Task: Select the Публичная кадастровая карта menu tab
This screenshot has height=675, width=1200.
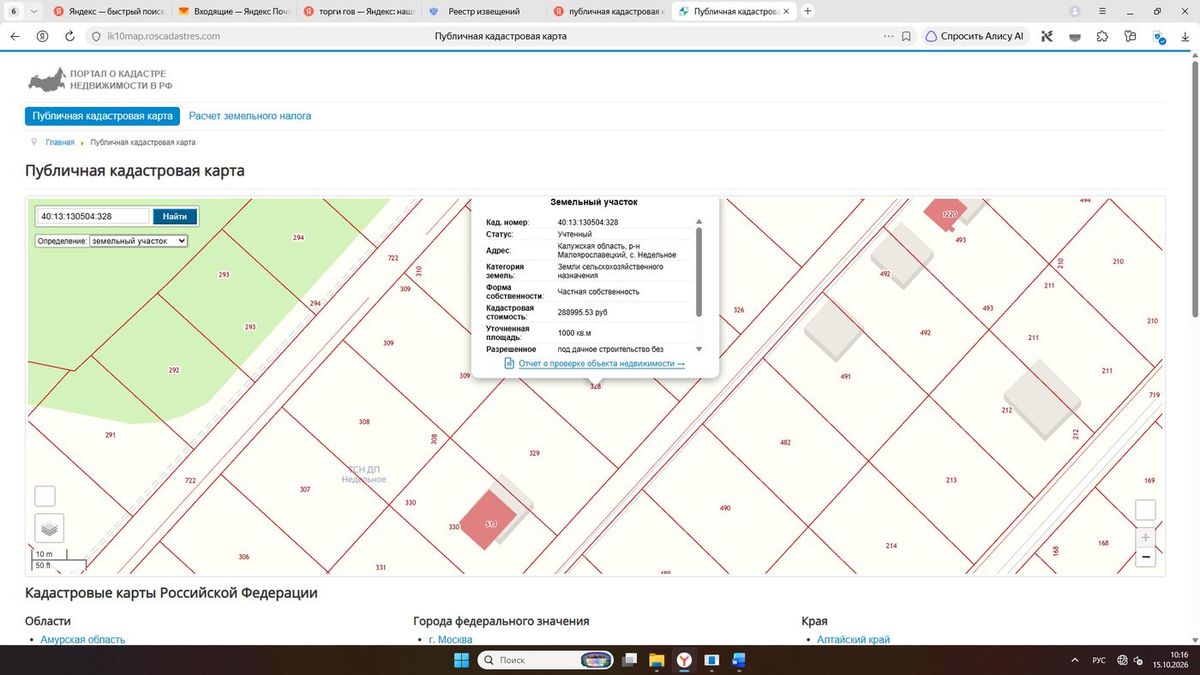Action: pyautogui.click(x=102, y=116)
